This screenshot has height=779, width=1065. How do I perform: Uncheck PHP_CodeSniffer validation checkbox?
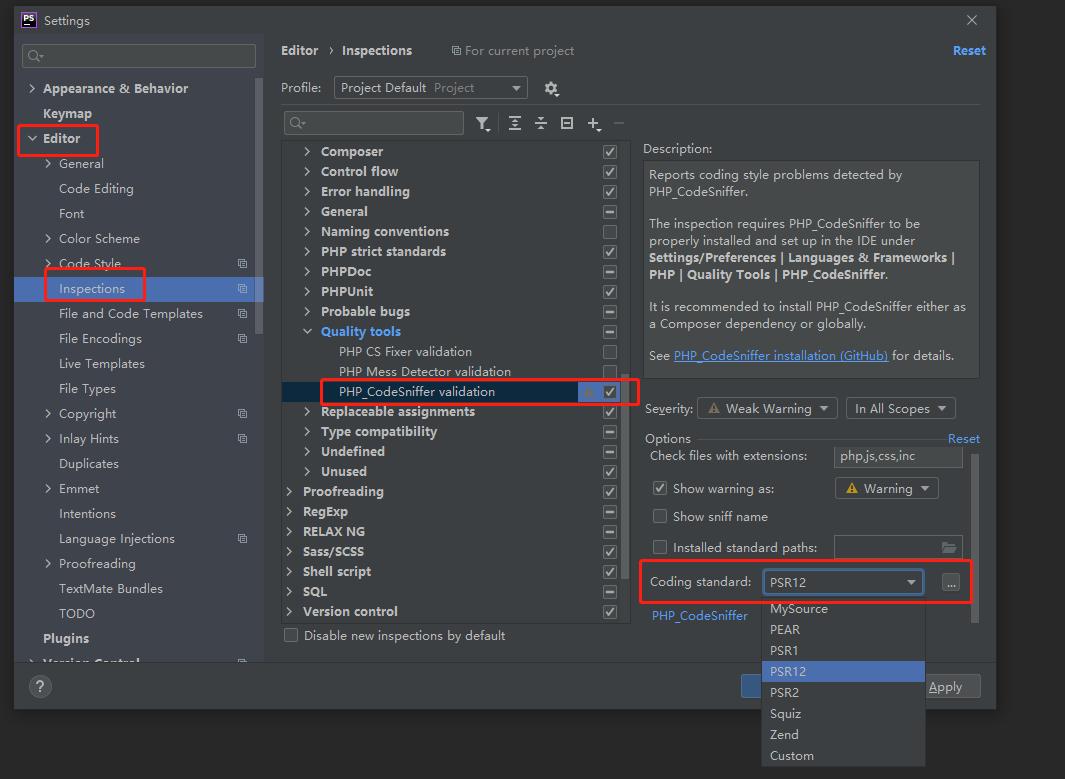610,392
